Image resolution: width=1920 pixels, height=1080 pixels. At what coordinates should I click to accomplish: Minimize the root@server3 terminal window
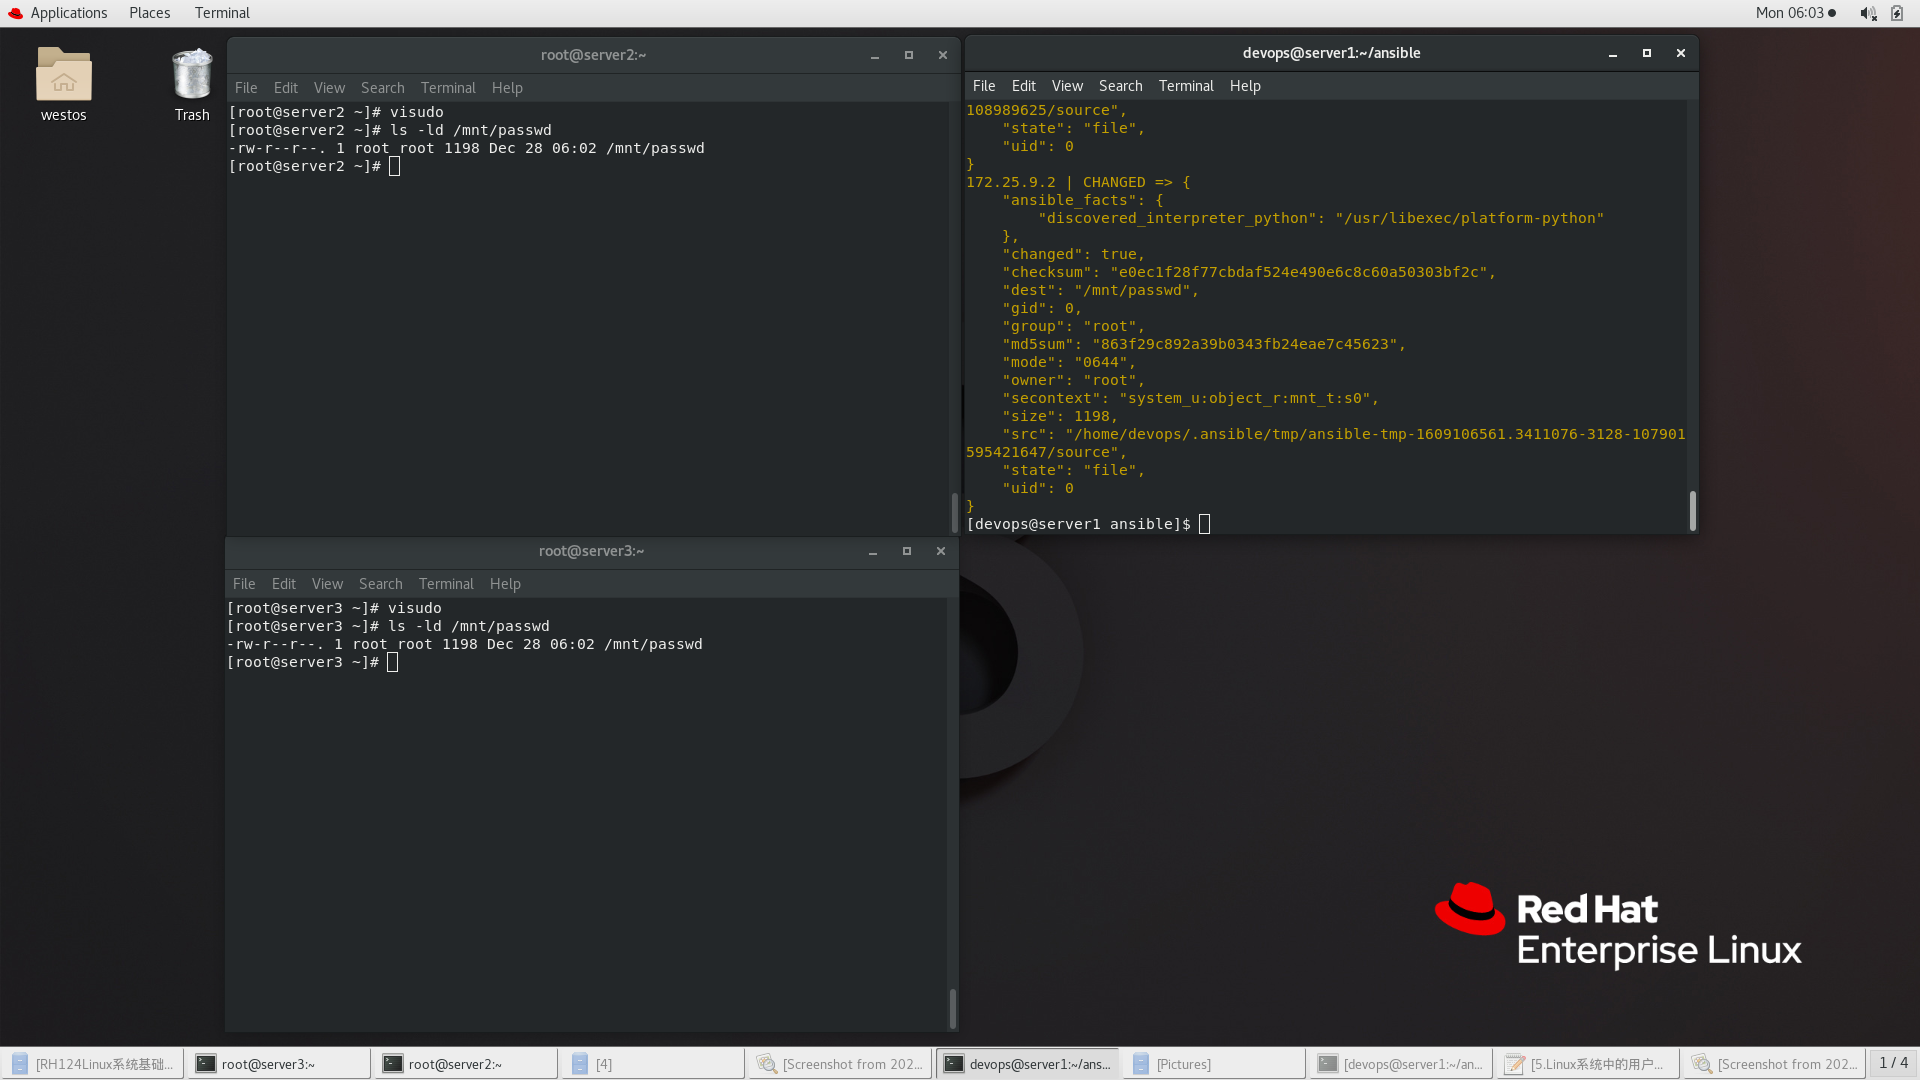[x=873, y=551]
